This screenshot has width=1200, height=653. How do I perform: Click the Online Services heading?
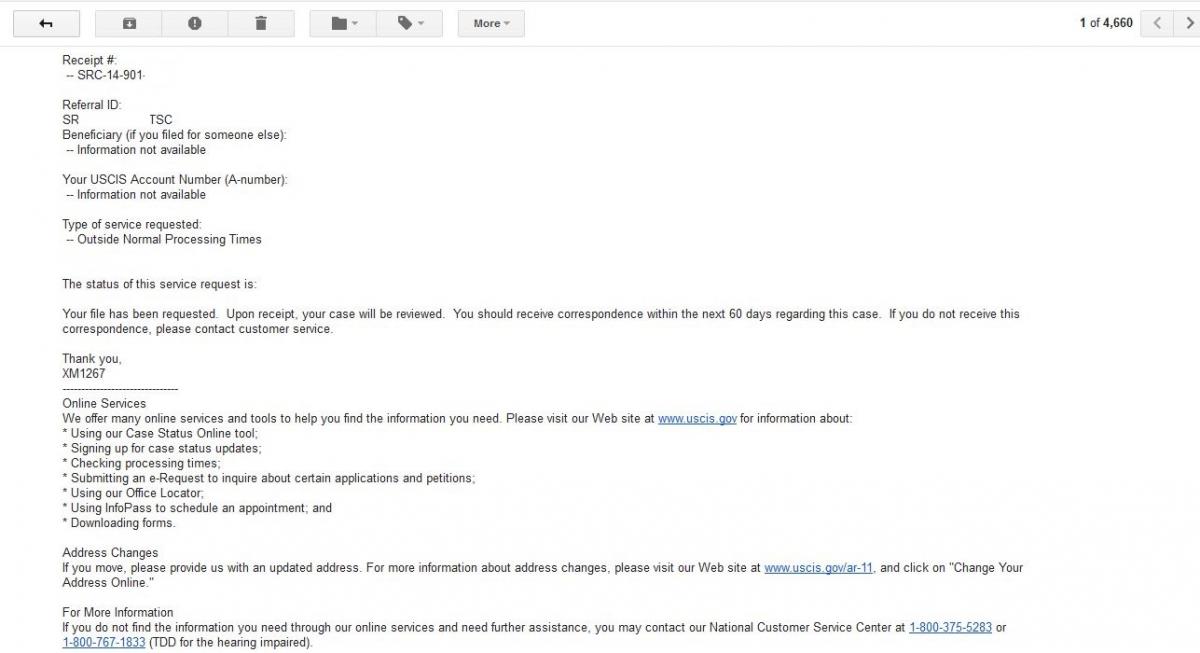pos(104,404)
